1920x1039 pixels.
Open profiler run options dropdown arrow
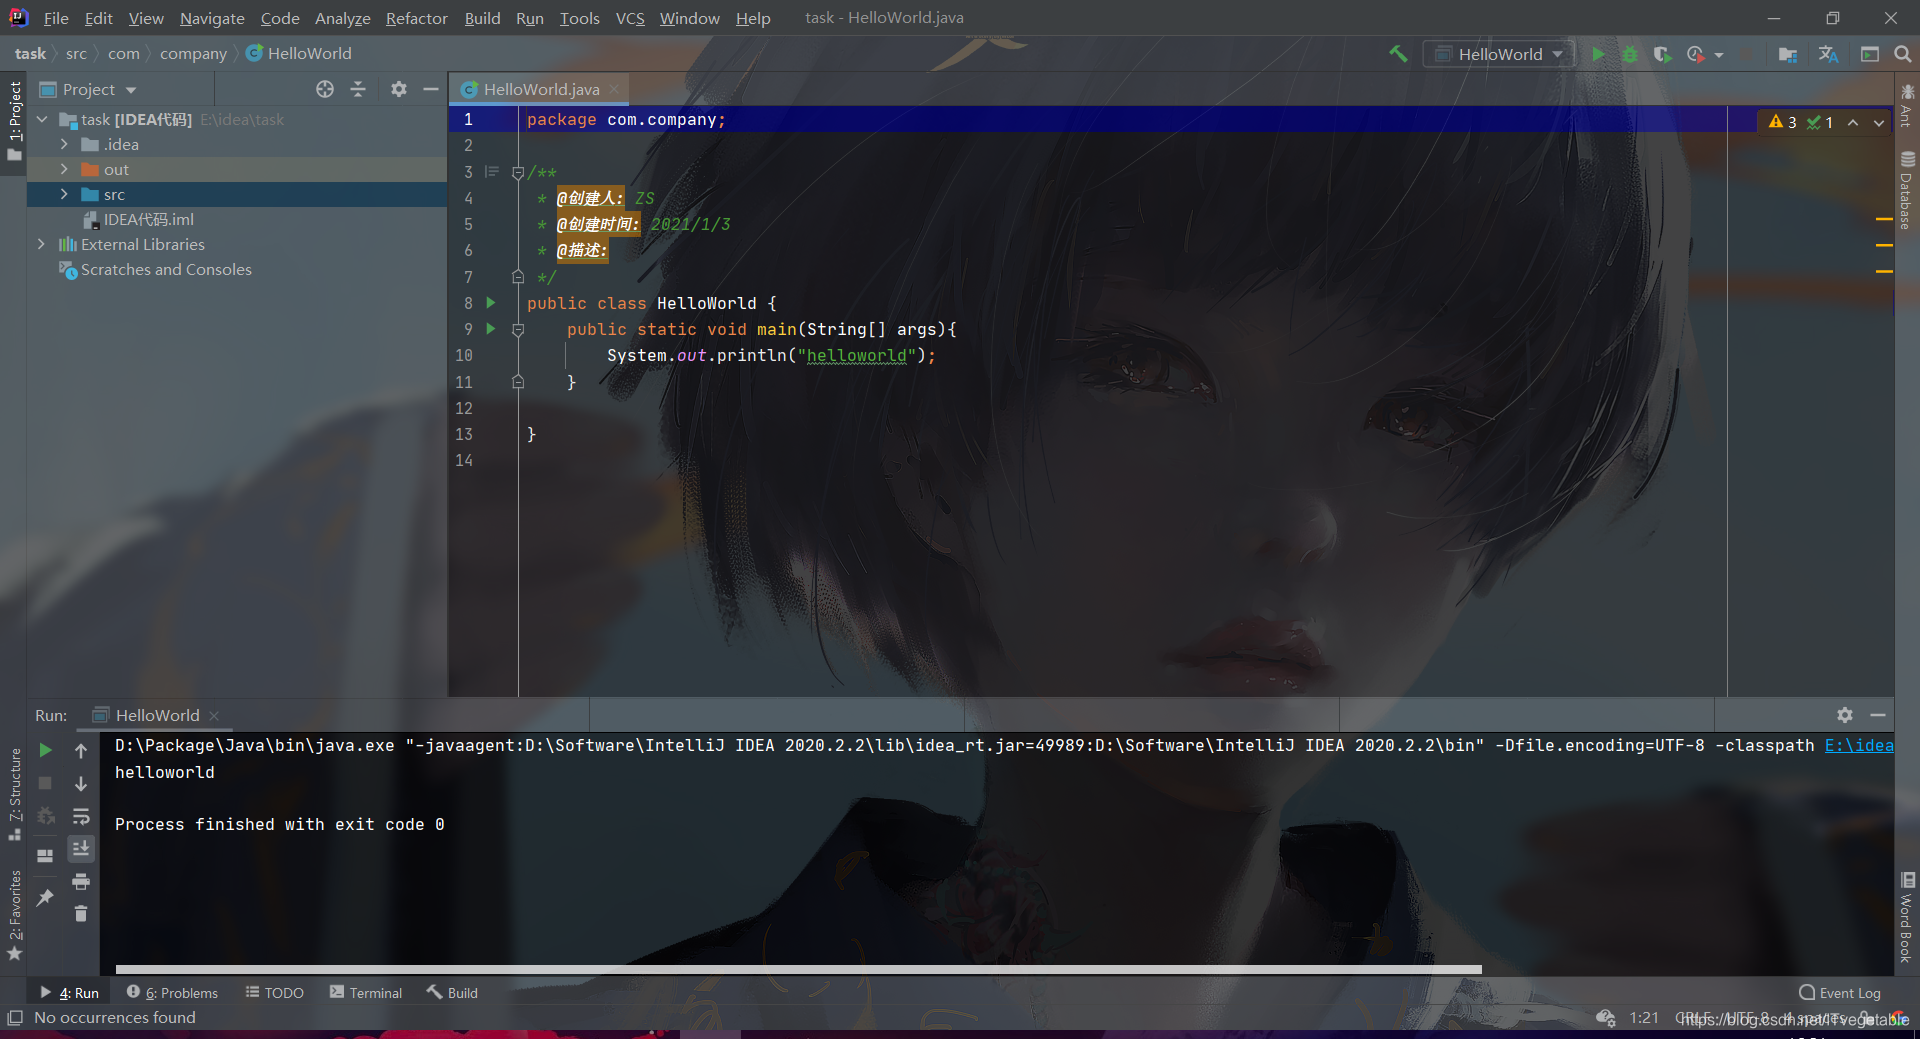point(1719,55)
